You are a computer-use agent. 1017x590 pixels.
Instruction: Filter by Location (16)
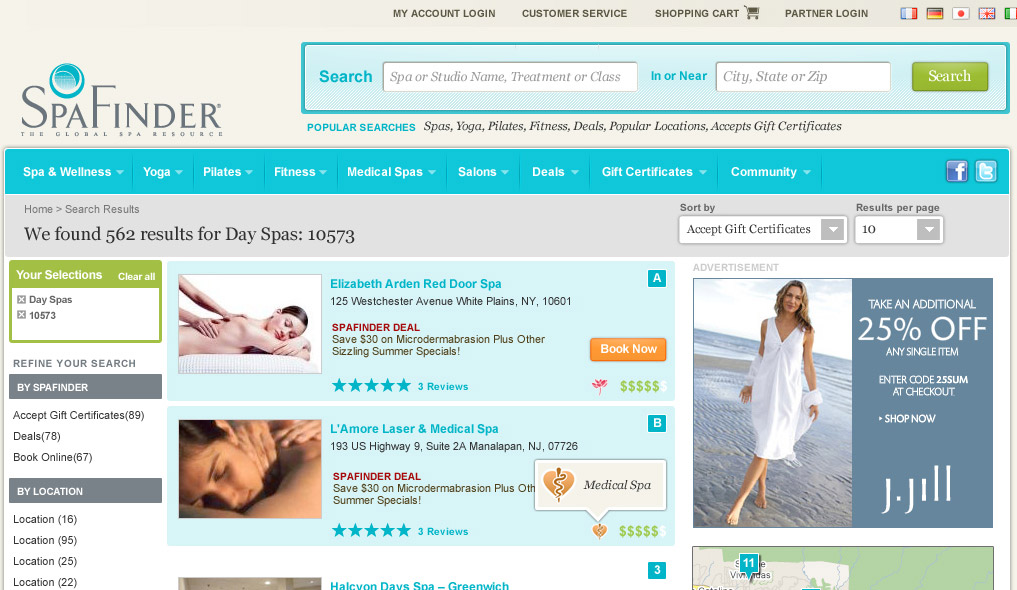click(x=45, y=519)
